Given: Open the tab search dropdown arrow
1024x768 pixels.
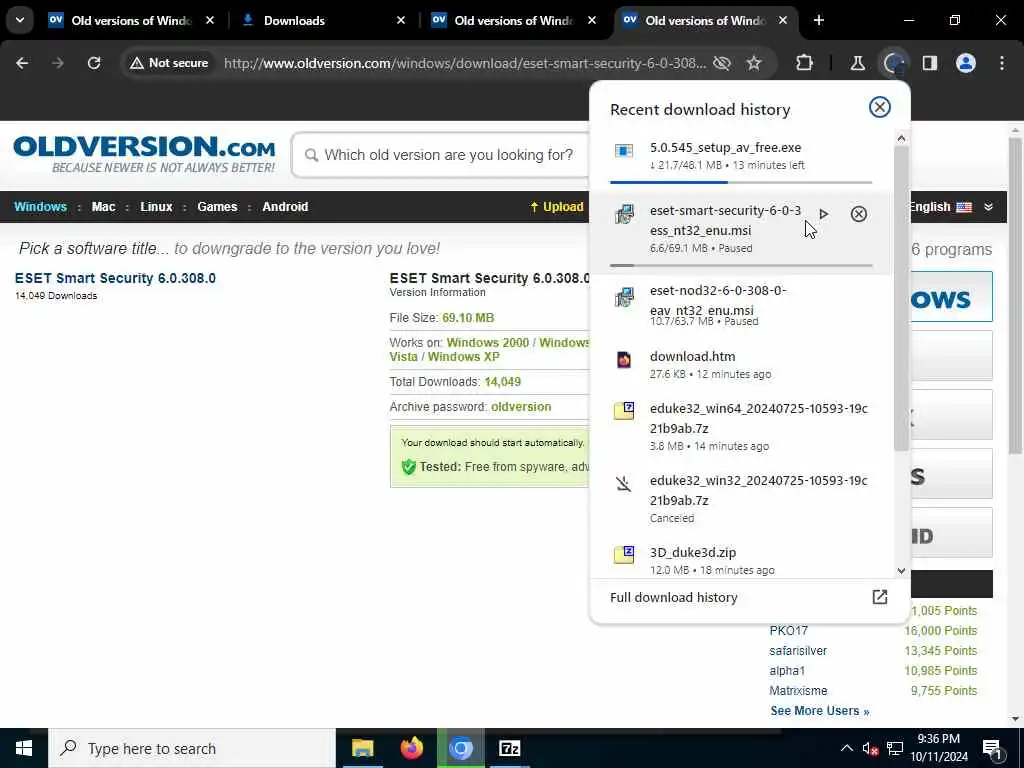Looking at the screenshot, I should click(x=20, y=20).
